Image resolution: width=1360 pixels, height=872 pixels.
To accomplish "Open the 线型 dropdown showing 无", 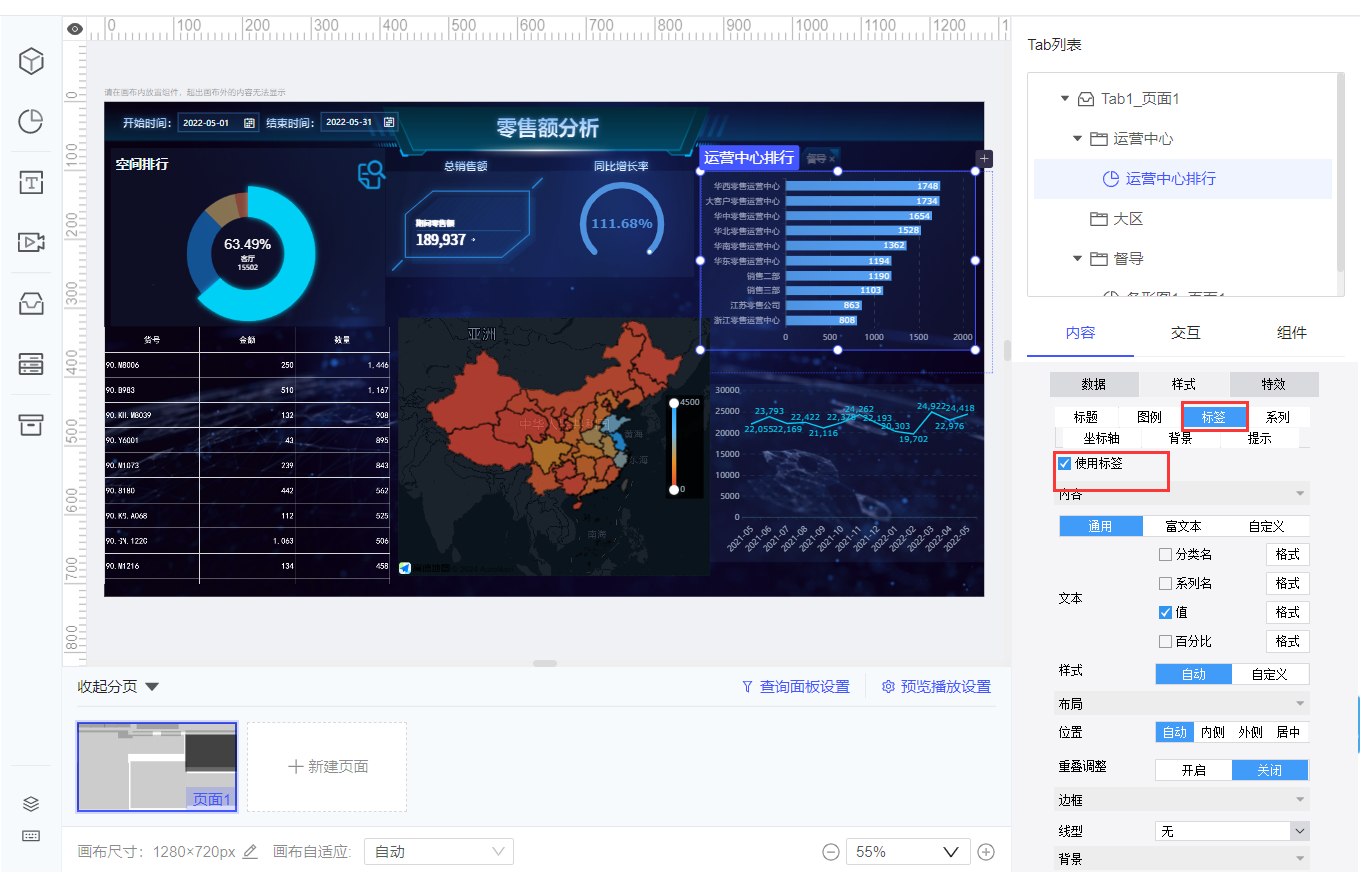I will pos(1232,831).
